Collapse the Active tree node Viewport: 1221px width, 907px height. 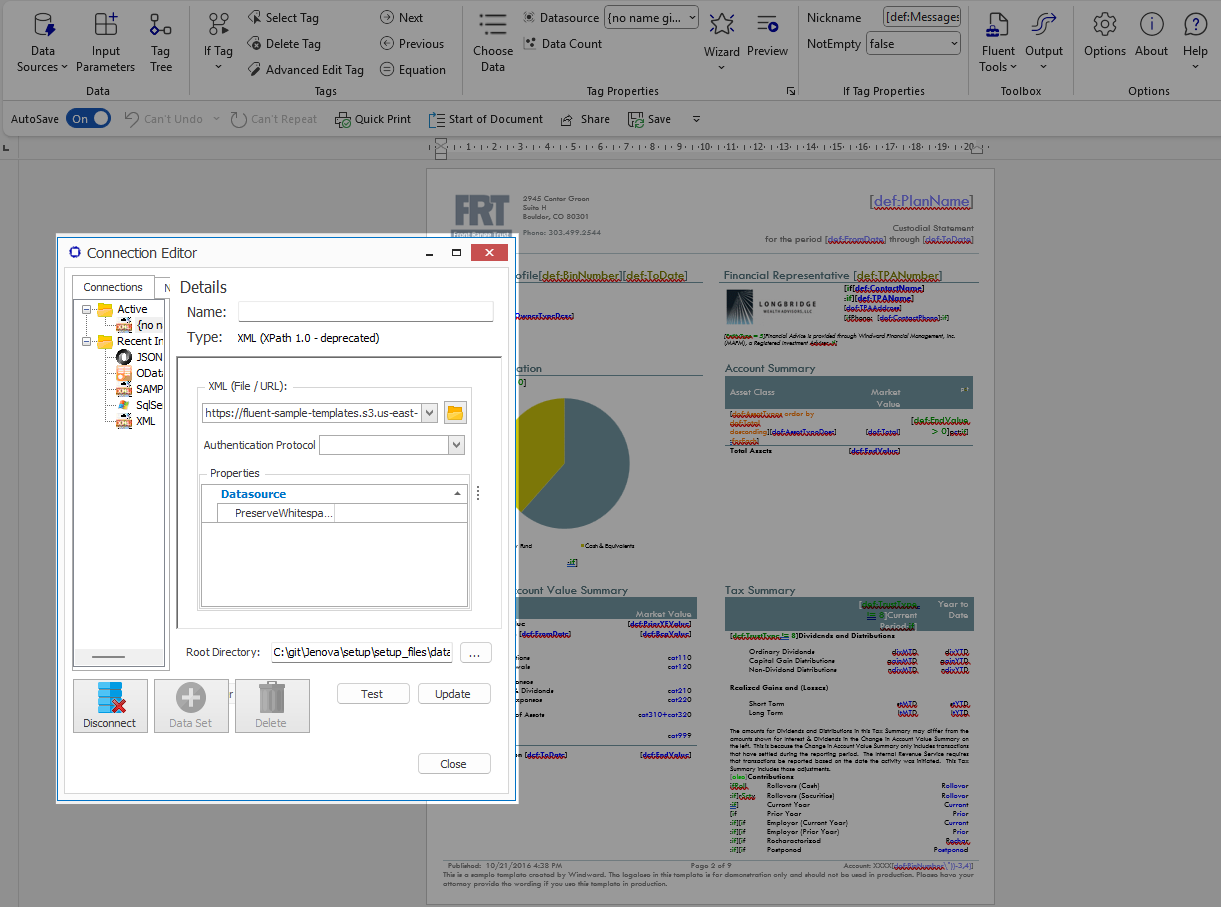pos(88,309)
